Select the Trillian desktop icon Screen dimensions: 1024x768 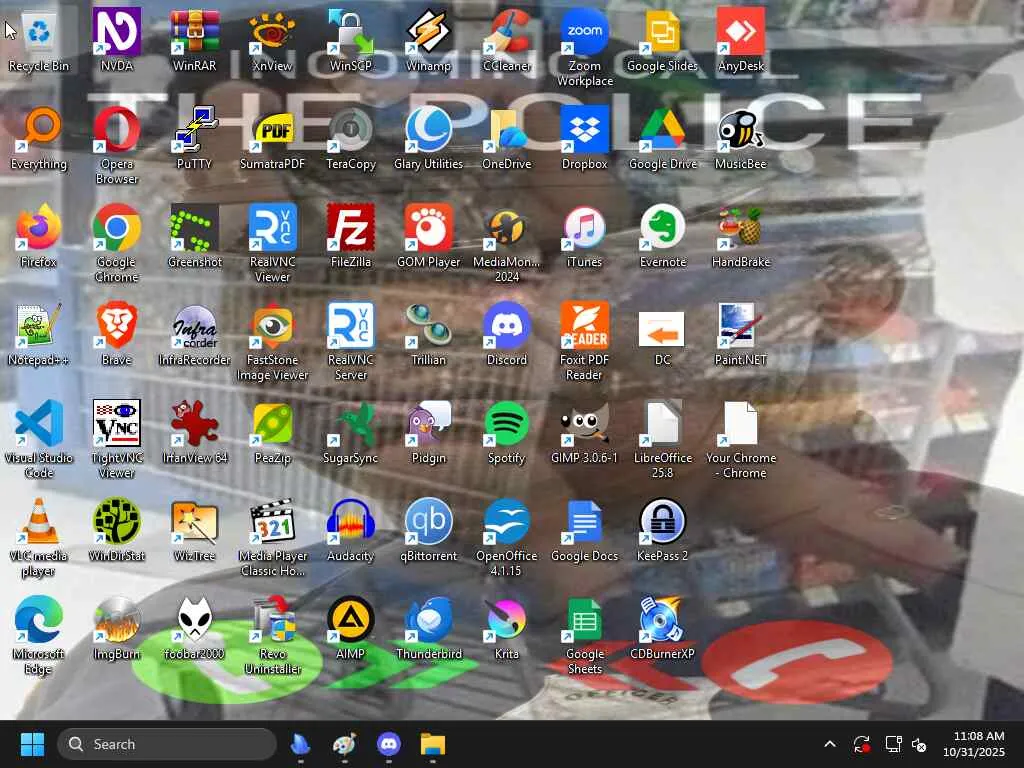point(428,334)
